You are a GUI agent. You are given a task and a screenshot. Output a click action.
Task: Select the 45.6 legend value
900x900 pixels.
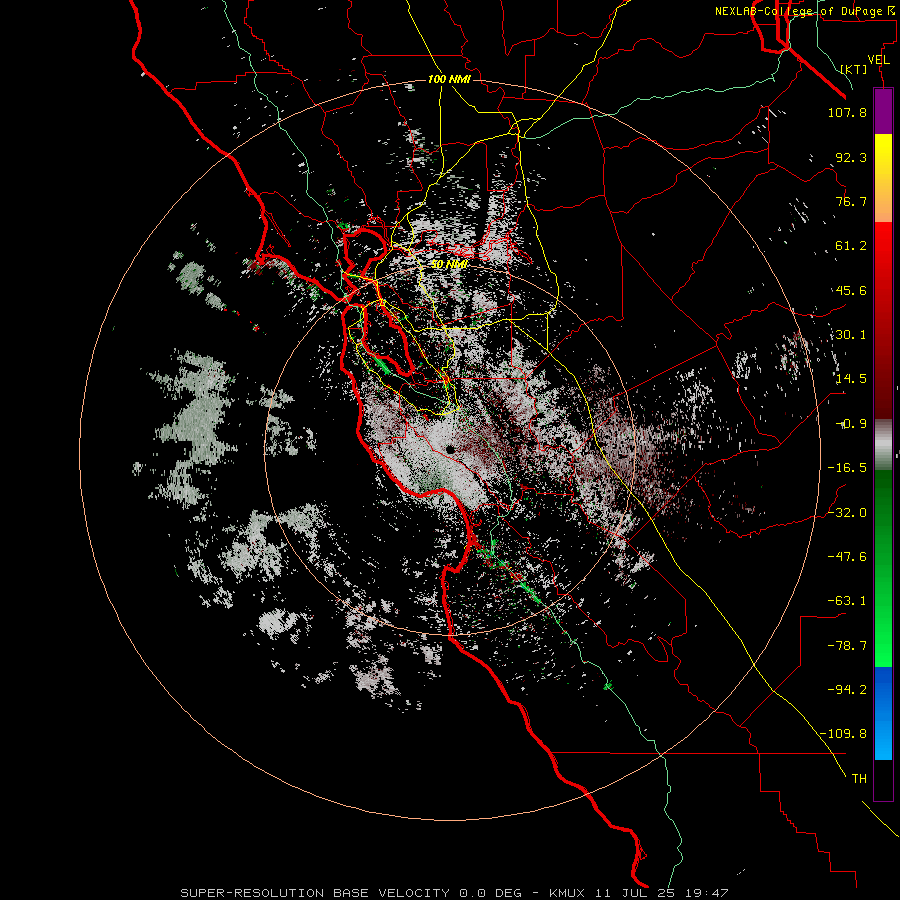pyautogui.click(x=851, y=290)
